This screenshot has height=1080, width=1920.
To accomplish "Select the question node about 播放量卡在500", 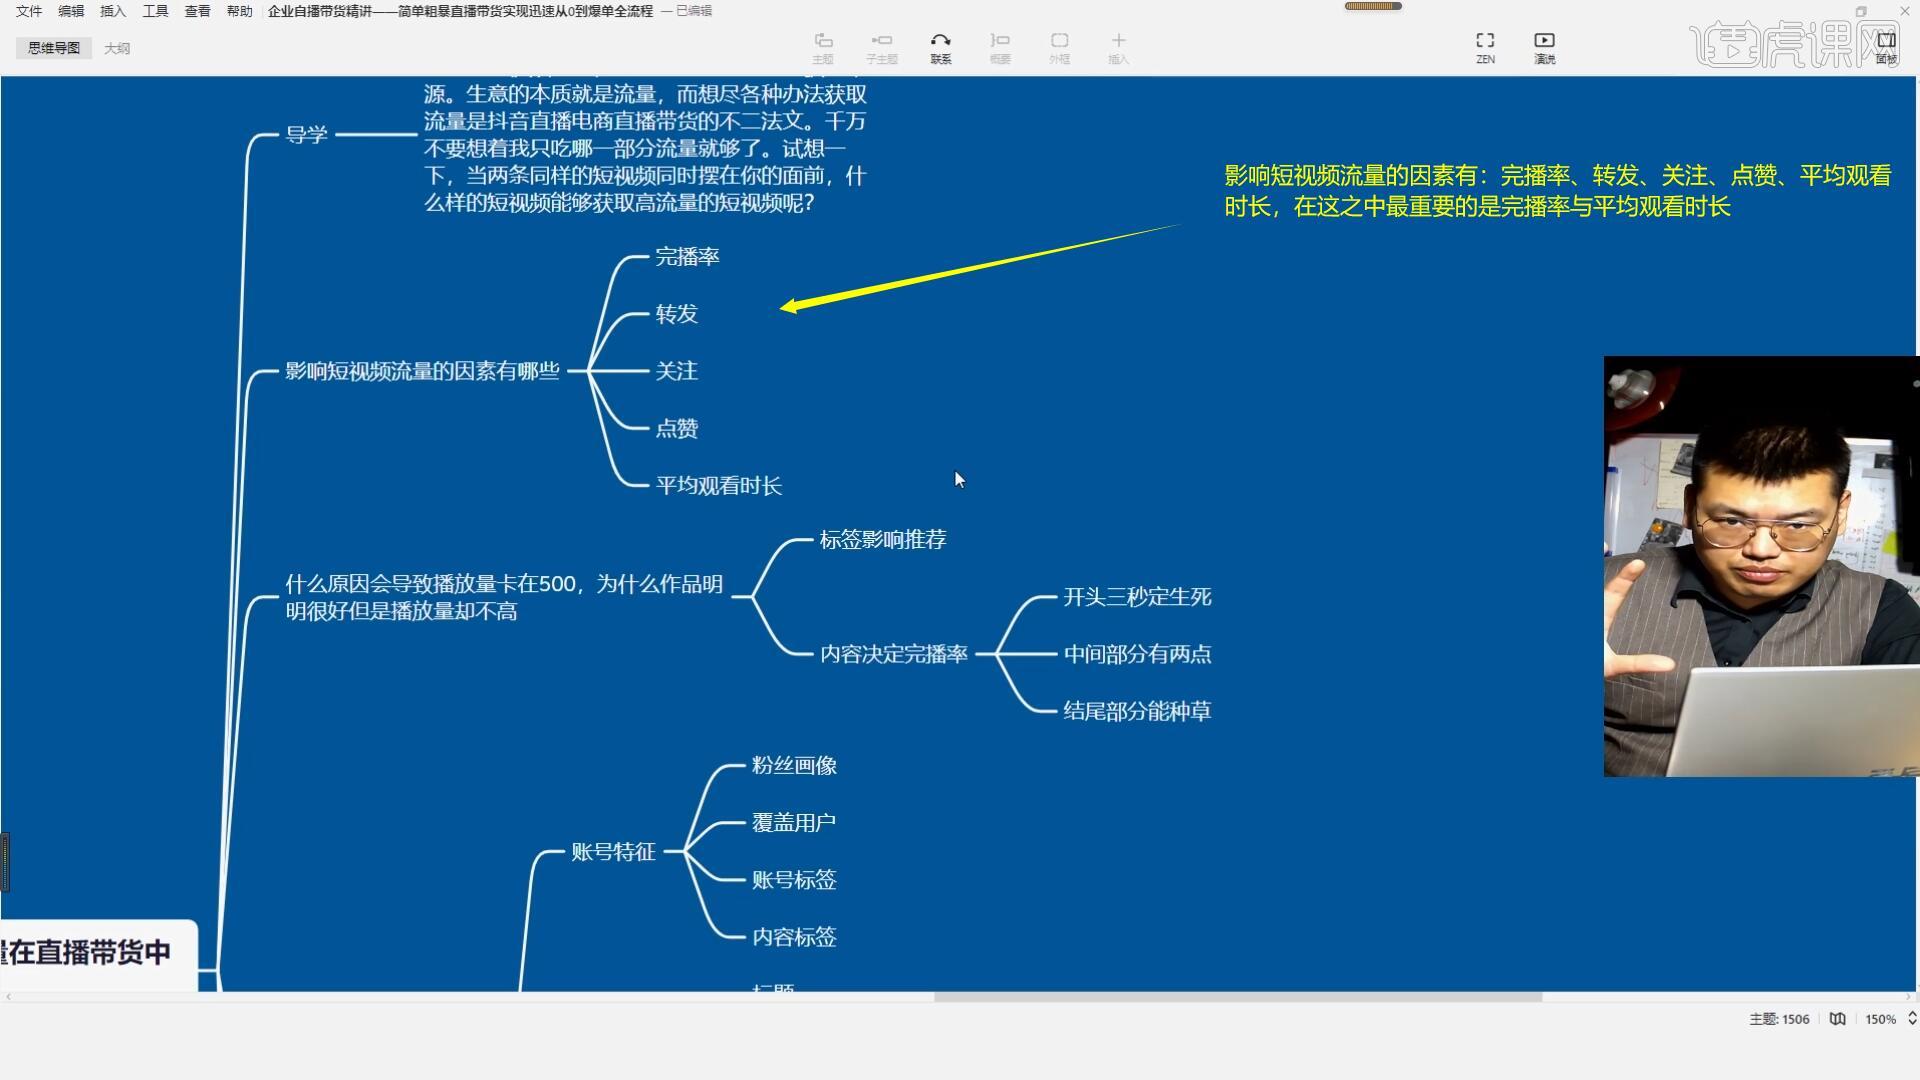I will 504,598.
